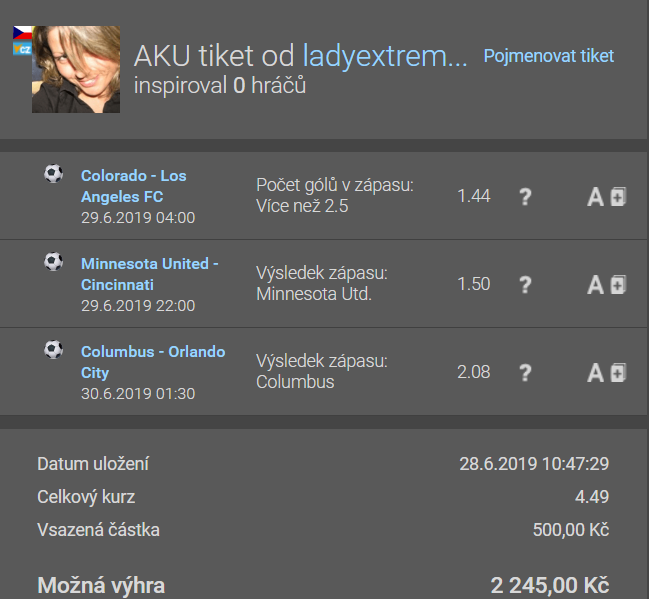Click Pojmenovat tiket link
The image size is (649, 599).
[x=549, y=56]
